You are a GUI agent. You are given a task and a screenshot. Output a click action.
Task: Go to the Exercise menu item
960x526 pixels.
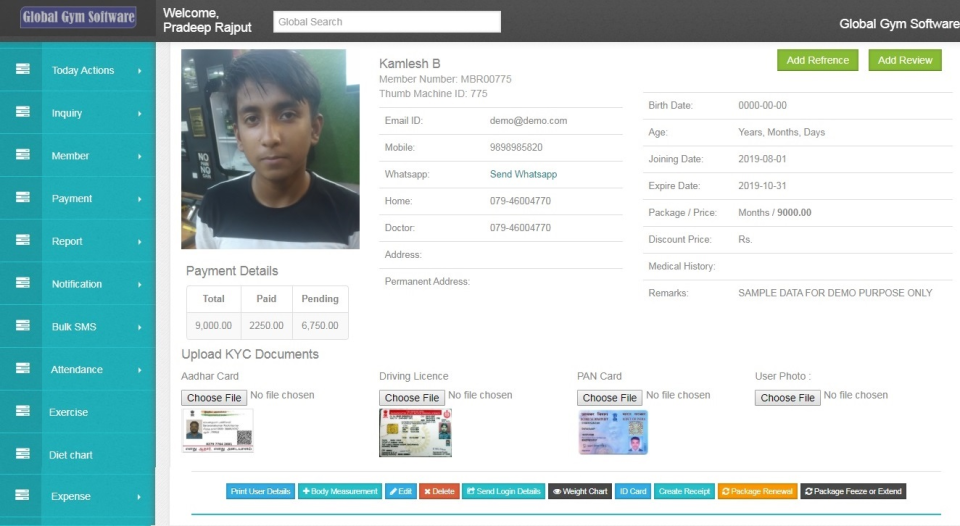click(69, 412)
